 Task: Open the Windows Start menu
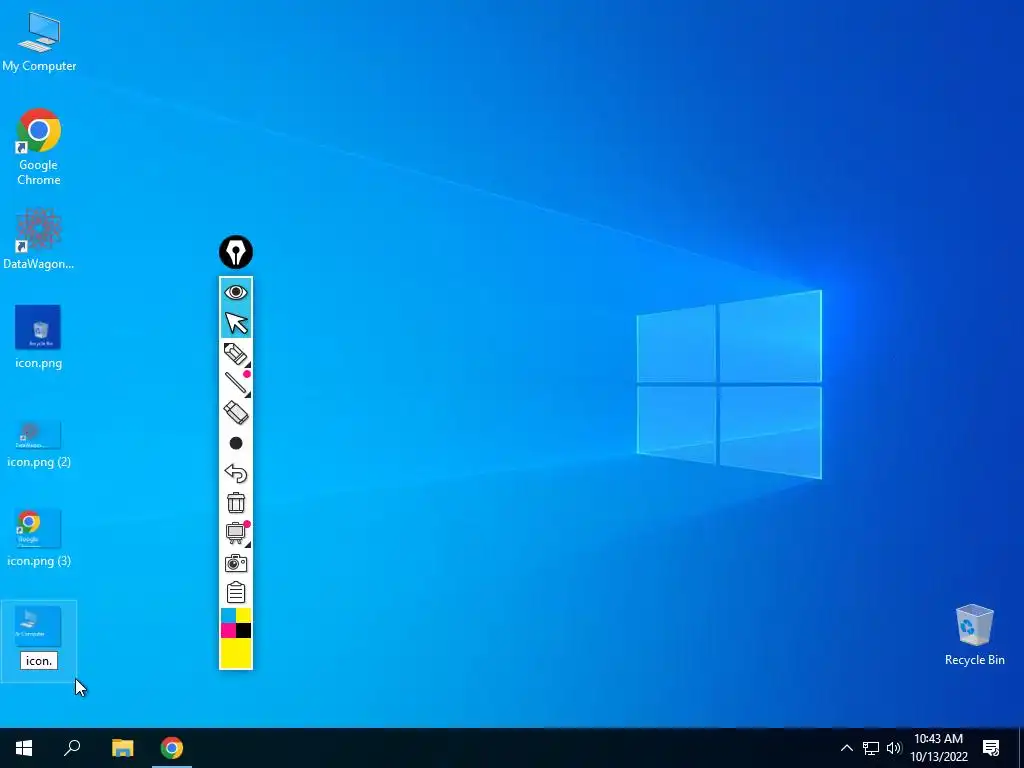point(24,748)
